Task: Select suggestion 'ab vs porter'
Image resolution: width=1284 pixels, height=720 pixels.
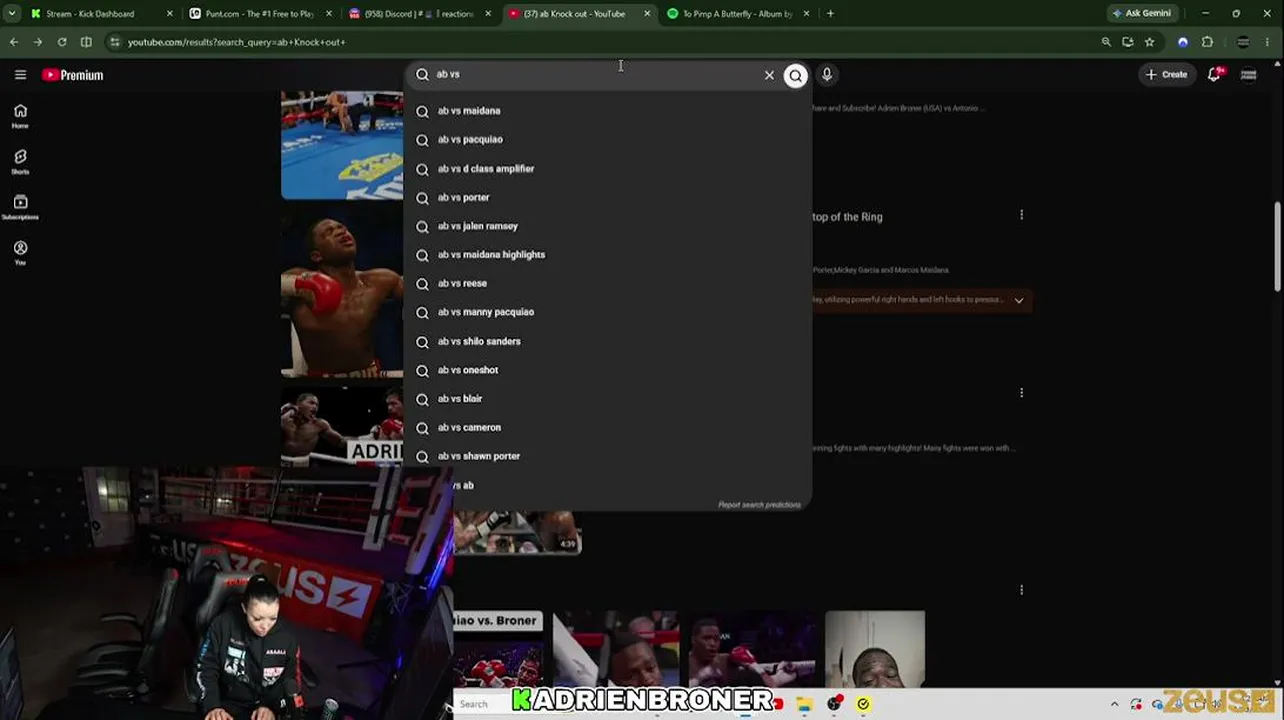Action: coord(608,198)
